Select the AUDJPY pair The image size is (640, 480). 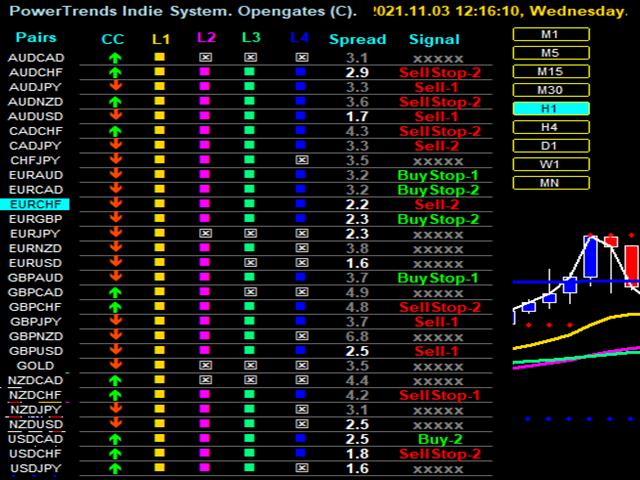tap(35, 87)
